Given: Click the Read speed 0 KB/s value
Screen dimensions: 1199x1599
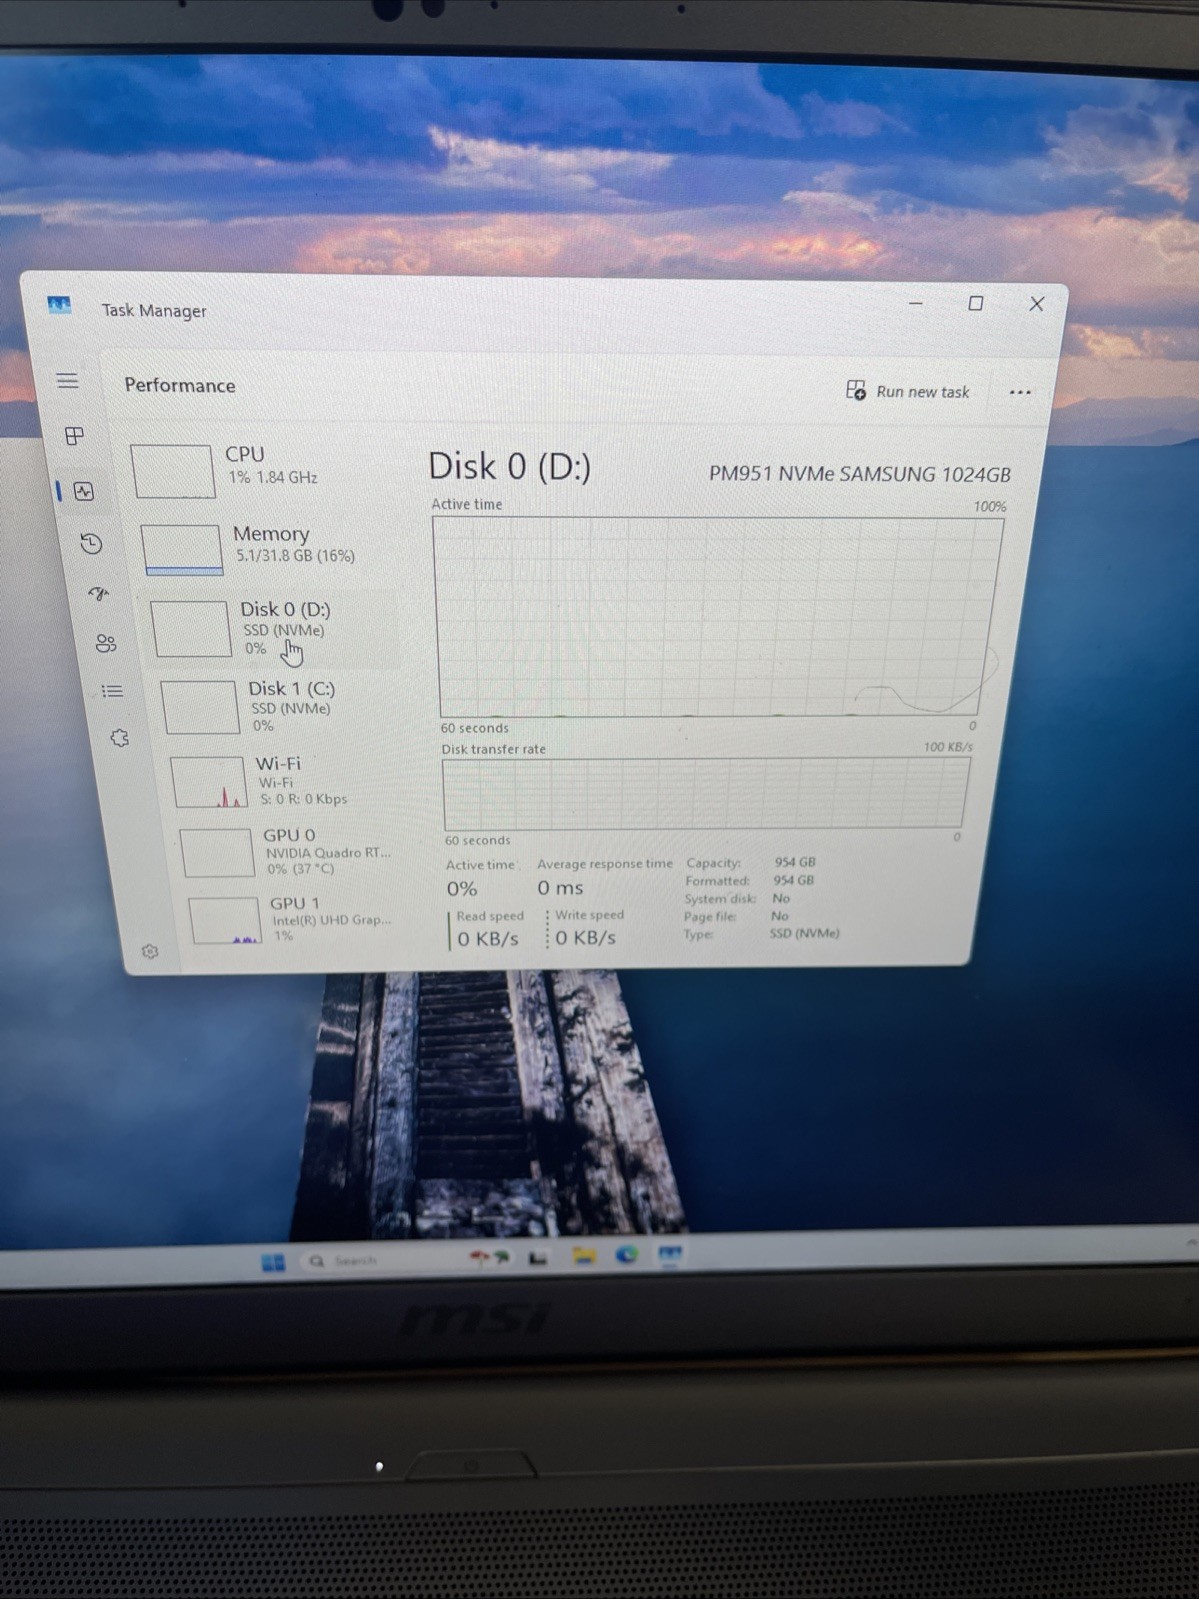Looking at the screenshot, I should click(x=488, y=939).
